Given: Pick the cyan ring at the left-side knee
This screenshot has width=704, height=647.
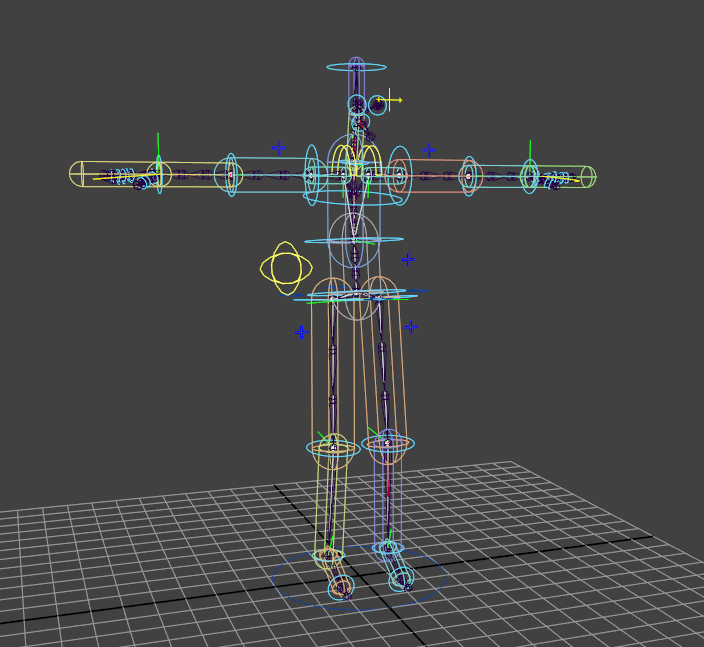Looking at the screenshot, I should coord(332,449).
